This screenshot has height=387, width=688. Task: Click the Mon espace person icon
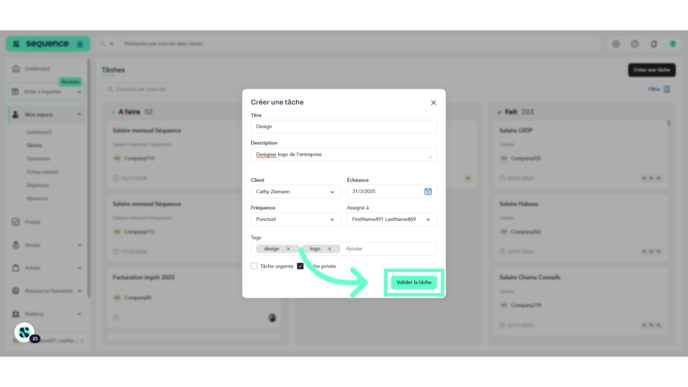click(x=15, y=115)
